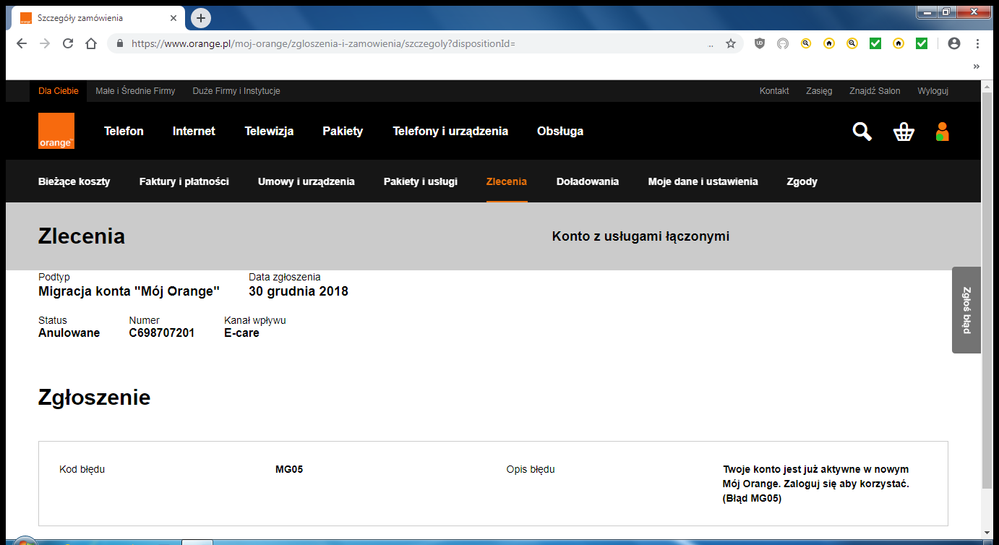Reload the page
This screenshot has height=545, width=999.
pos(68,43)
